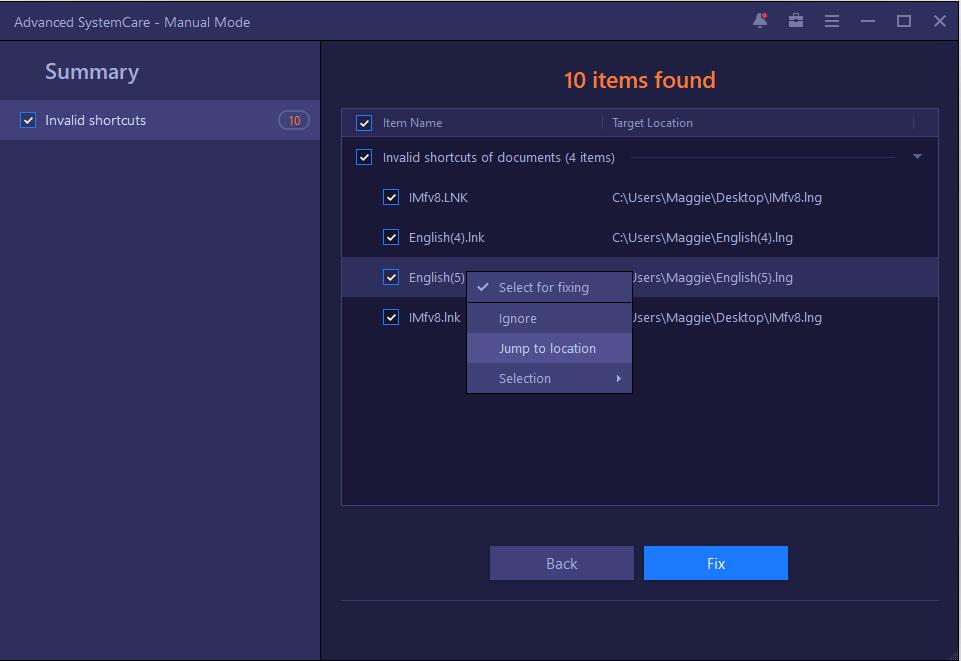Click the target path in IMfv8.lnk row

727,317
